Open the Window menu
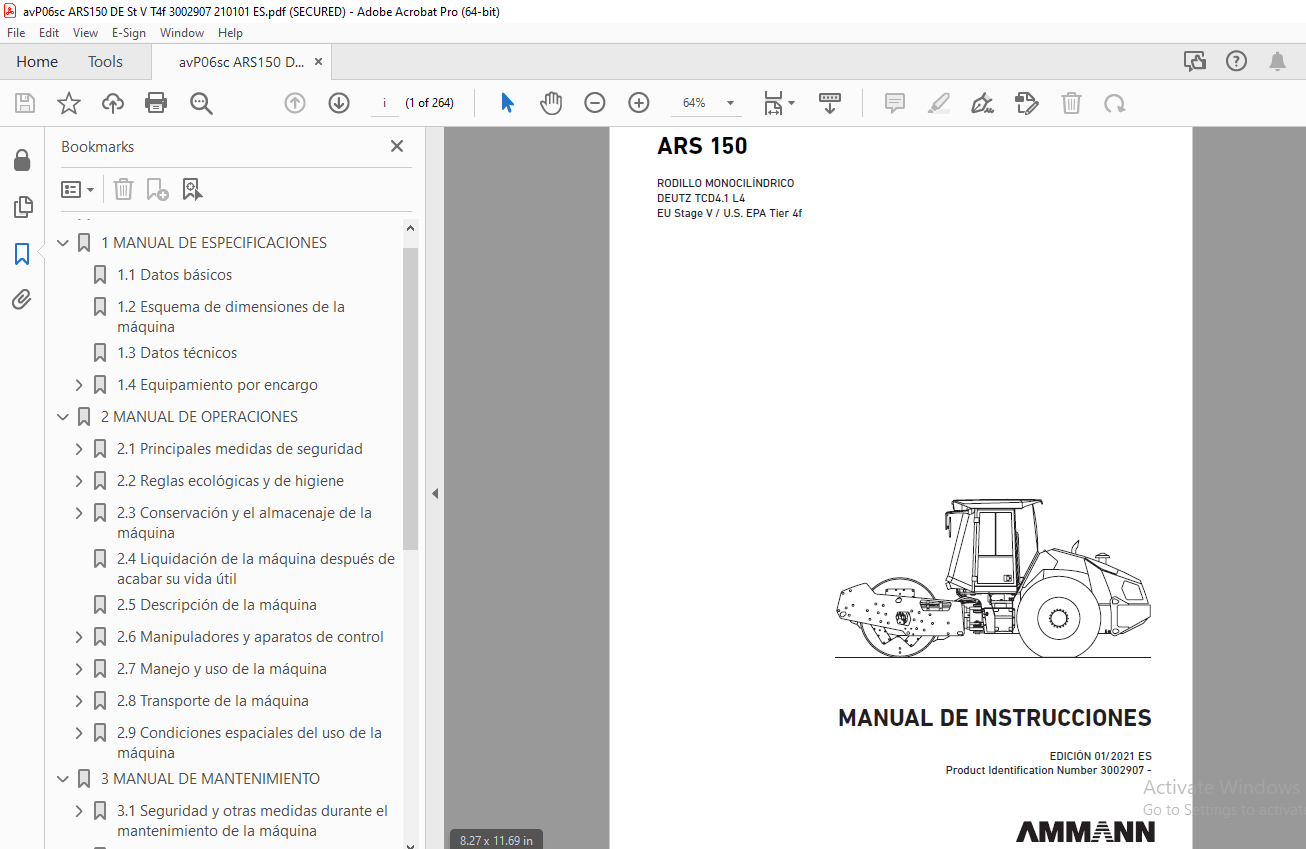 (182, 33)
